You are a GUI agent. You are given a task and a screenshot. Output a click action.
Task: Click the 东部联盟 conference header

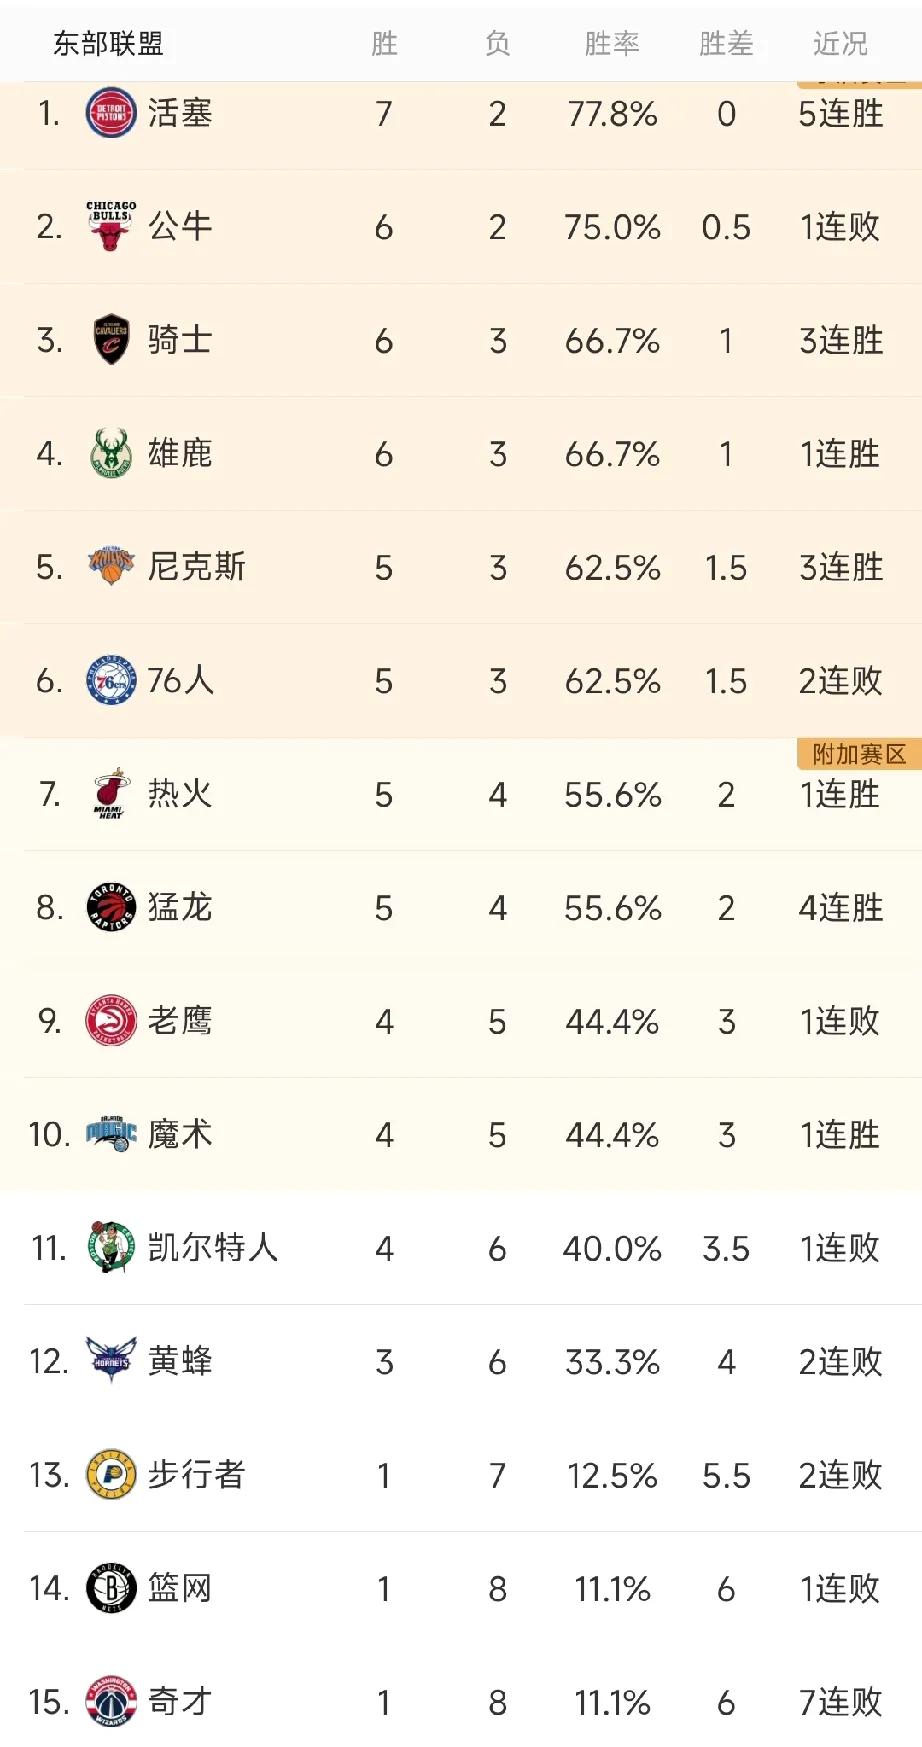[108, 43]
